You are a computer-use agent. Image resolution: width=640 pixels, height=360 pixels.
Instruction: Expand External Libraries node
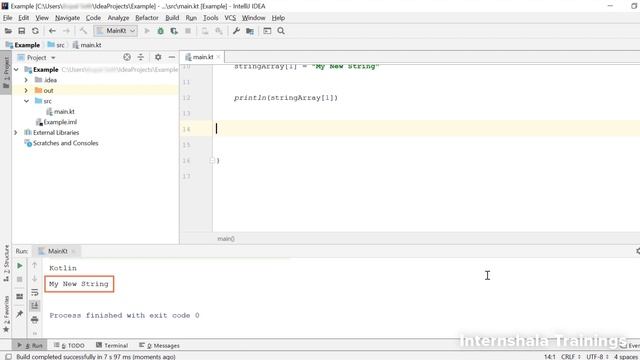click(16, 133)
